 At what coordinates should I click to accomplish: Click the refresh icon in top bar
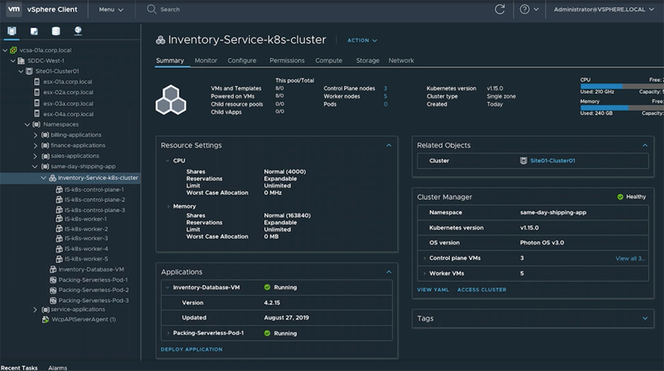click(x=500, y=9)
